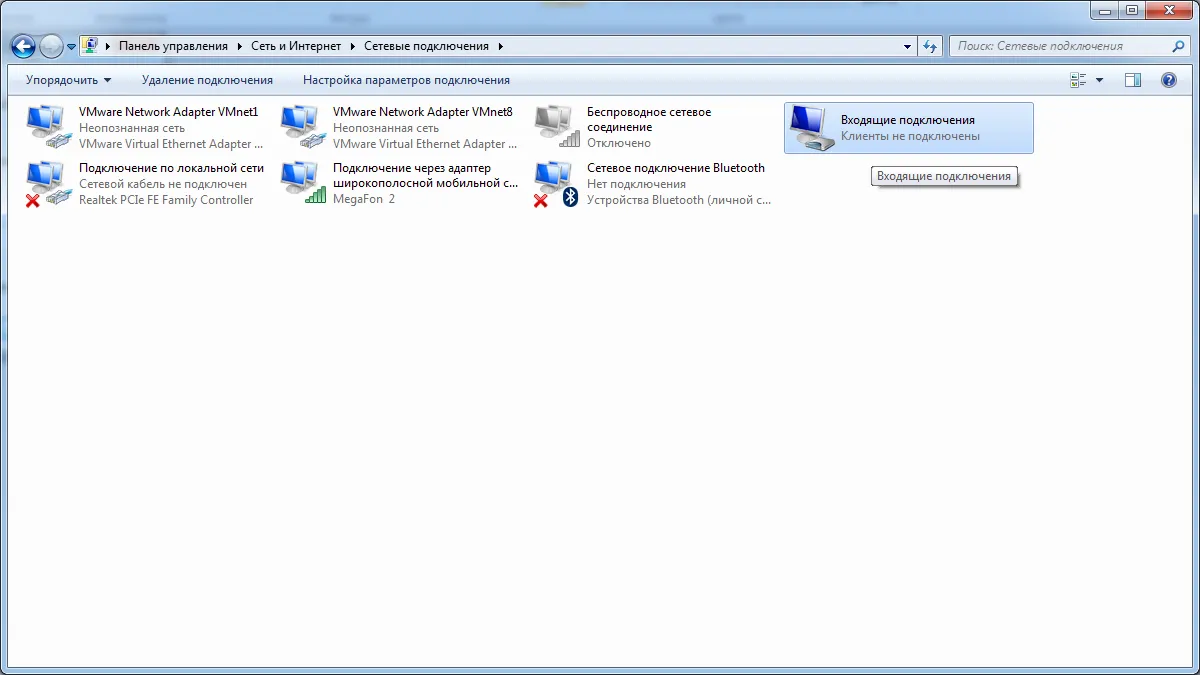
Task: Click Настройка параметров подключения in toolbar
Action: [x=406, y=80]
